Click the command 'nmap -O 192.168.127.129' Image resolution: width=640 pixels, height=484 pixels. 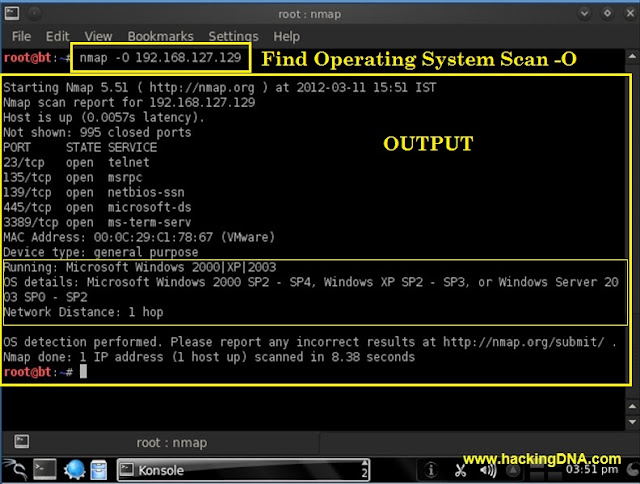click(160, 58)
